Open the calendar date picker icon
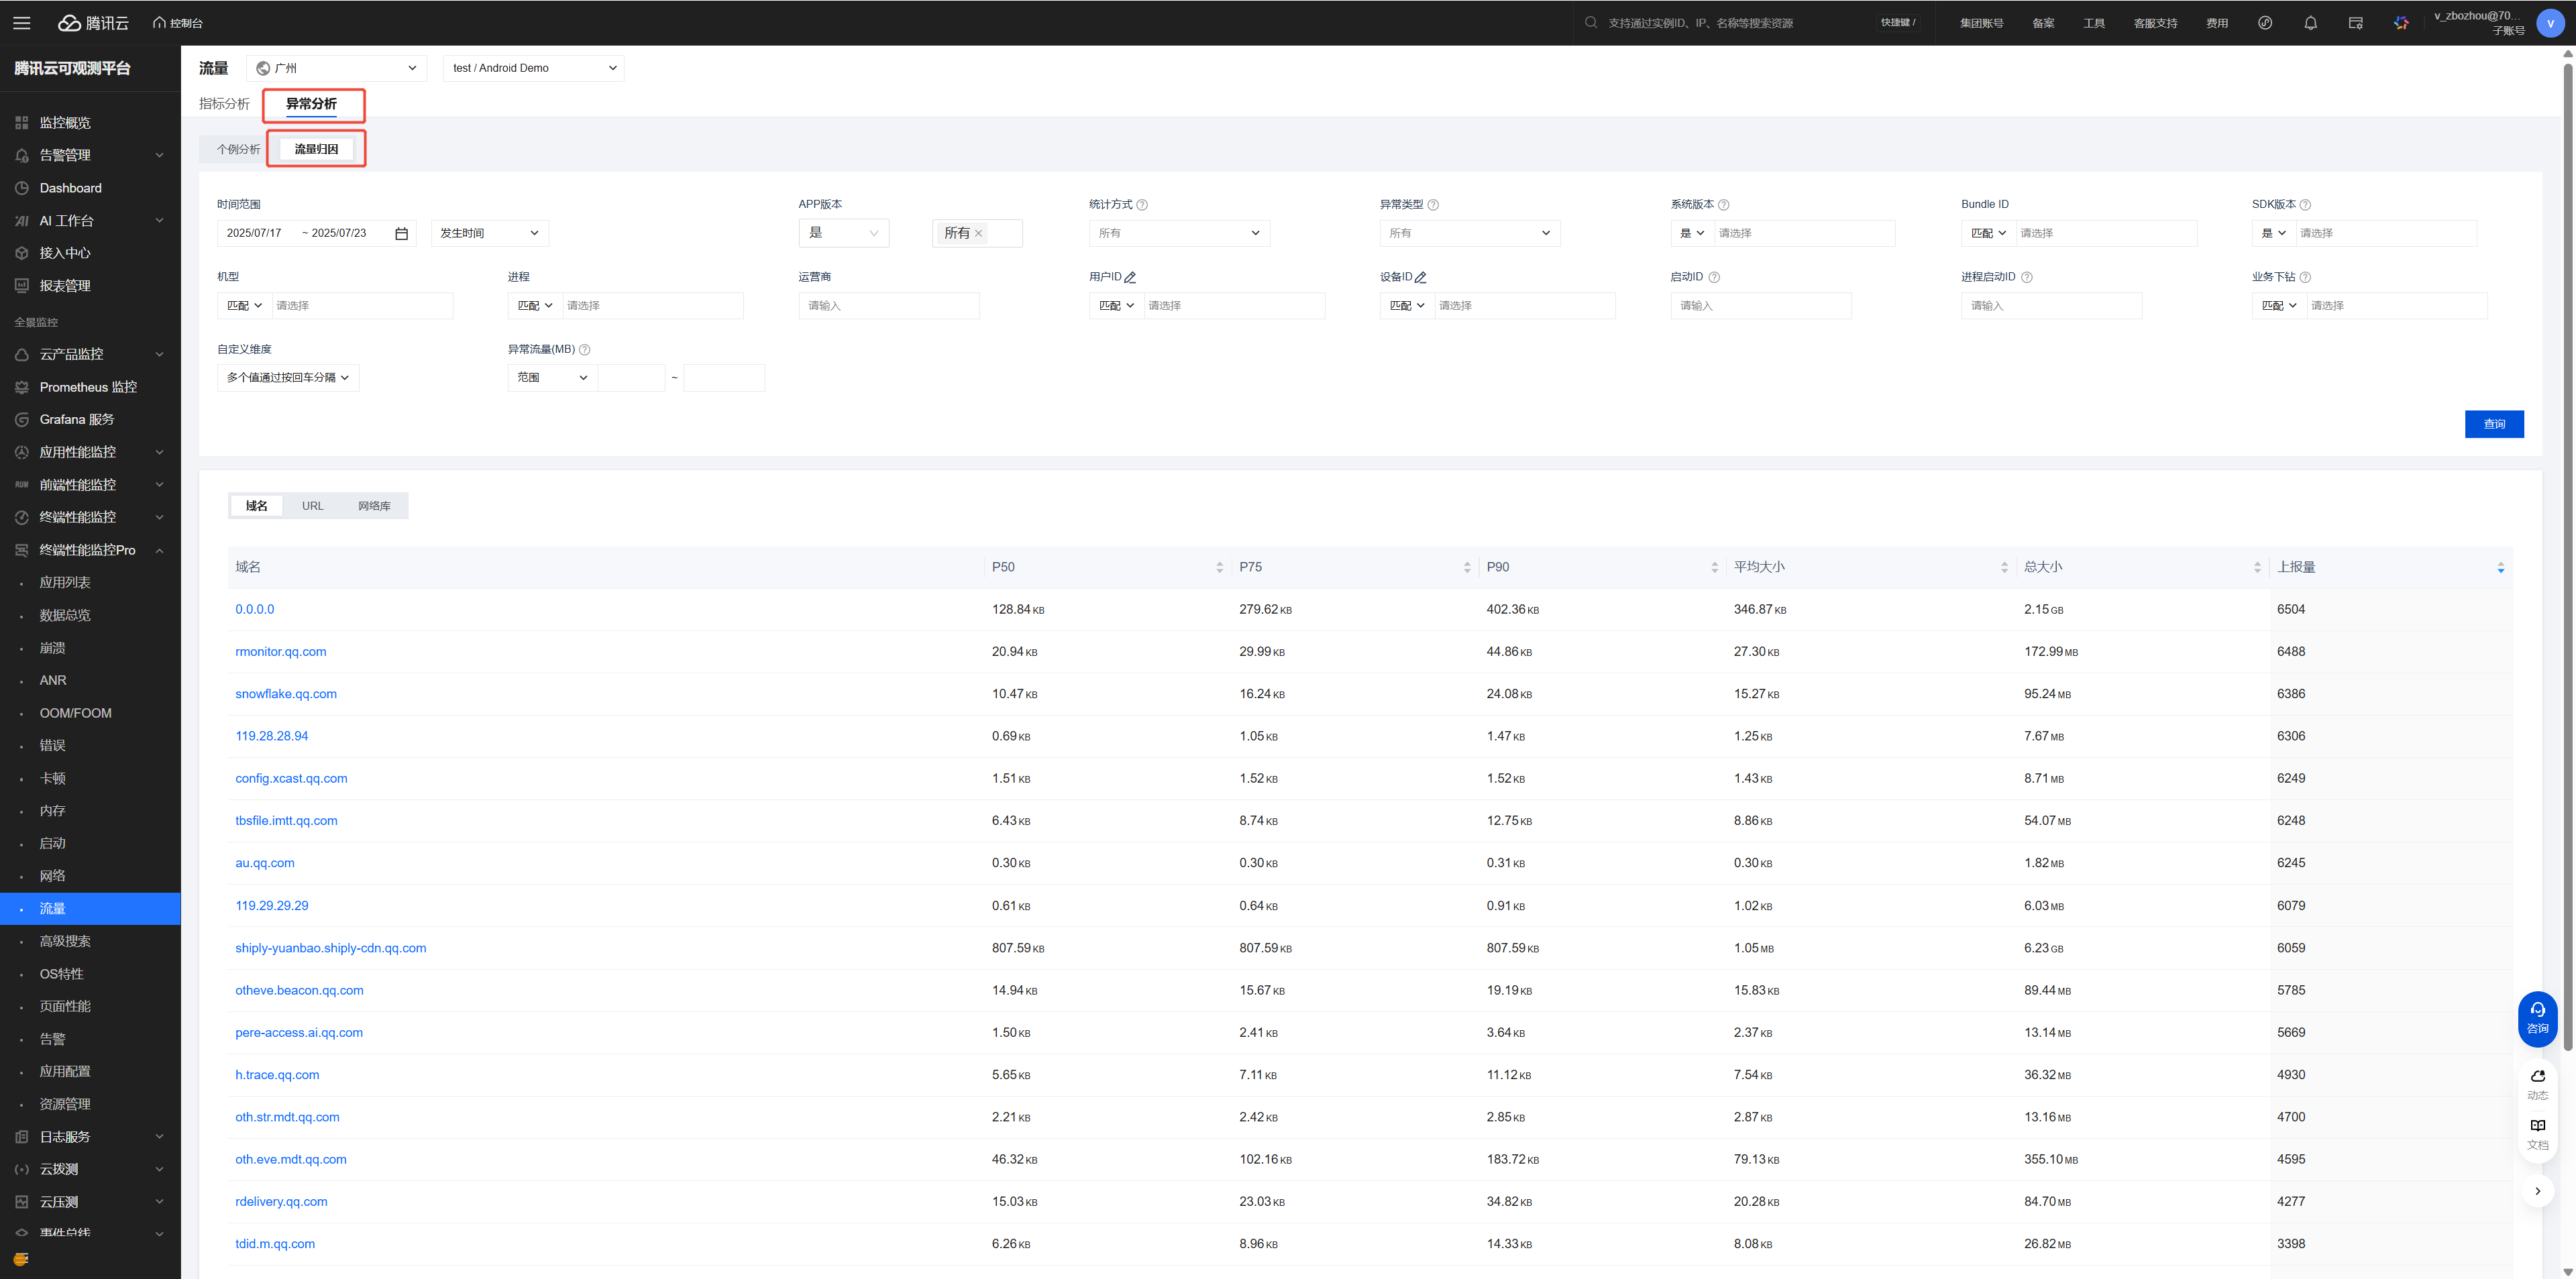 [401, 233]
